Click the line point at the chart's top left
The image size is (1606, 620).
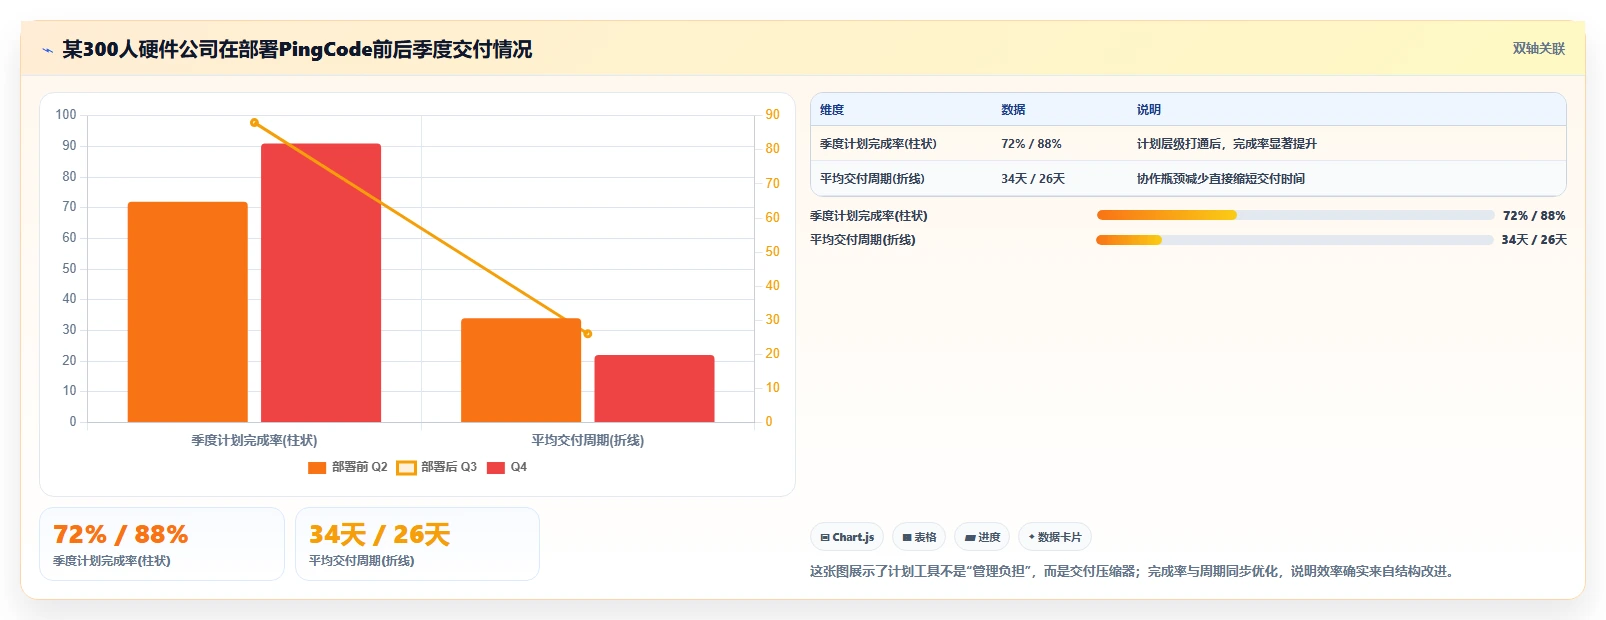click(x=254, y=123)
